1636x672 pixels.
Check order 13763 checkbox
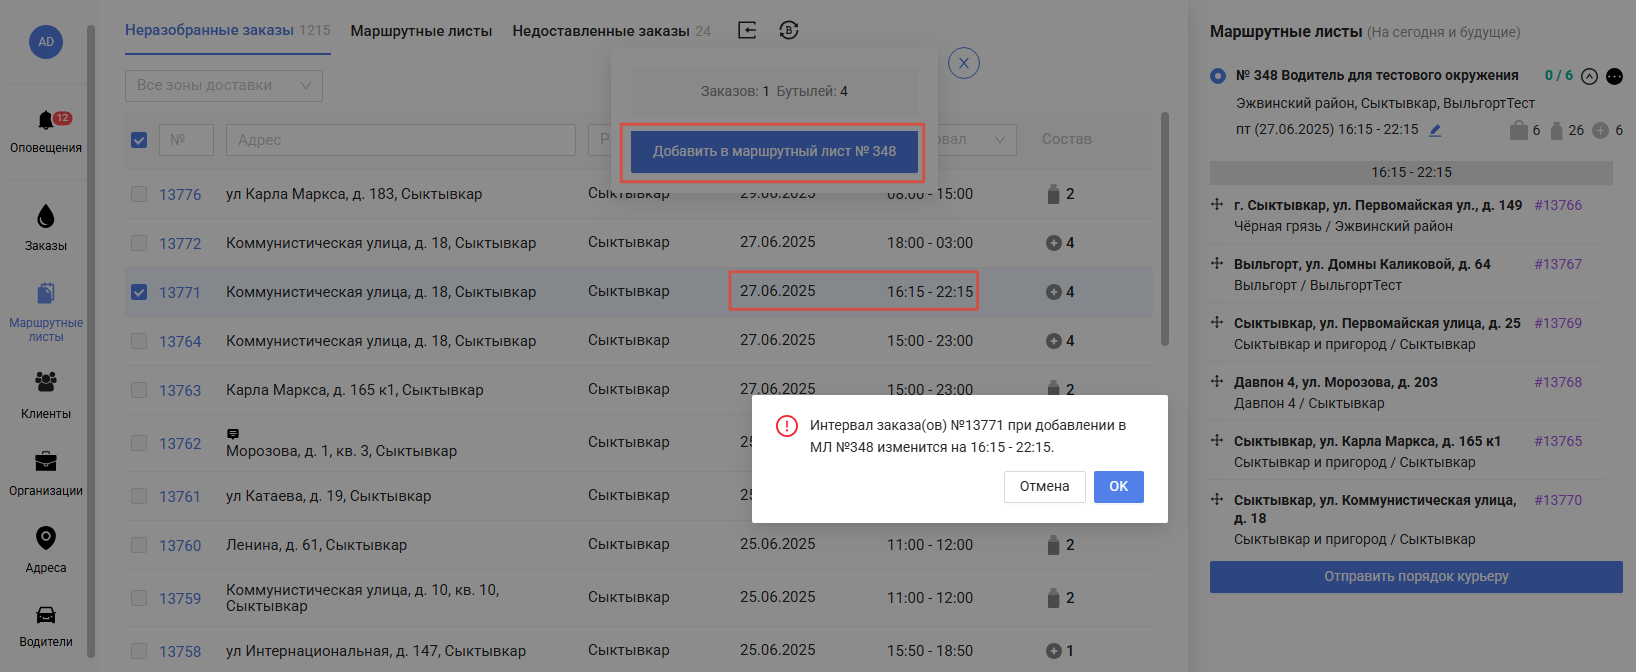pos(139,390)
